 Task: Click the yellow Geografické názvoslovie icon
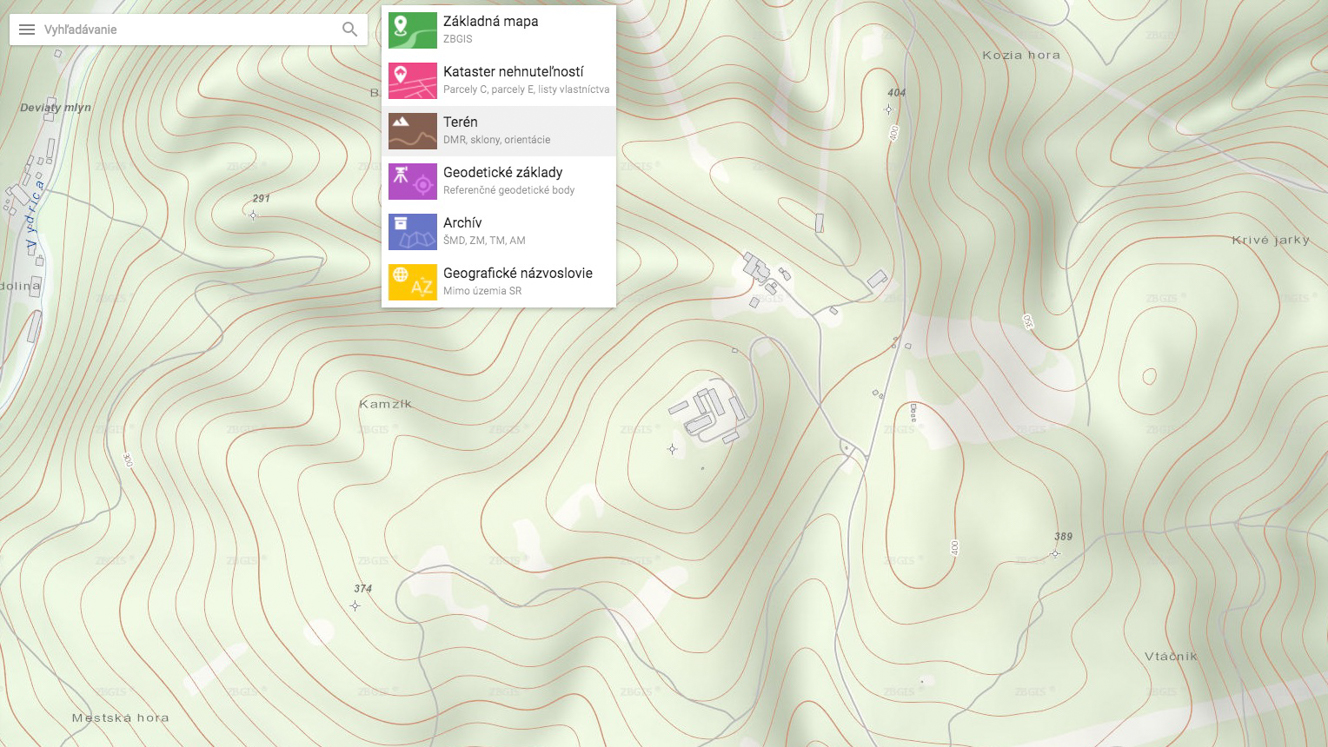tap(412, 282)
